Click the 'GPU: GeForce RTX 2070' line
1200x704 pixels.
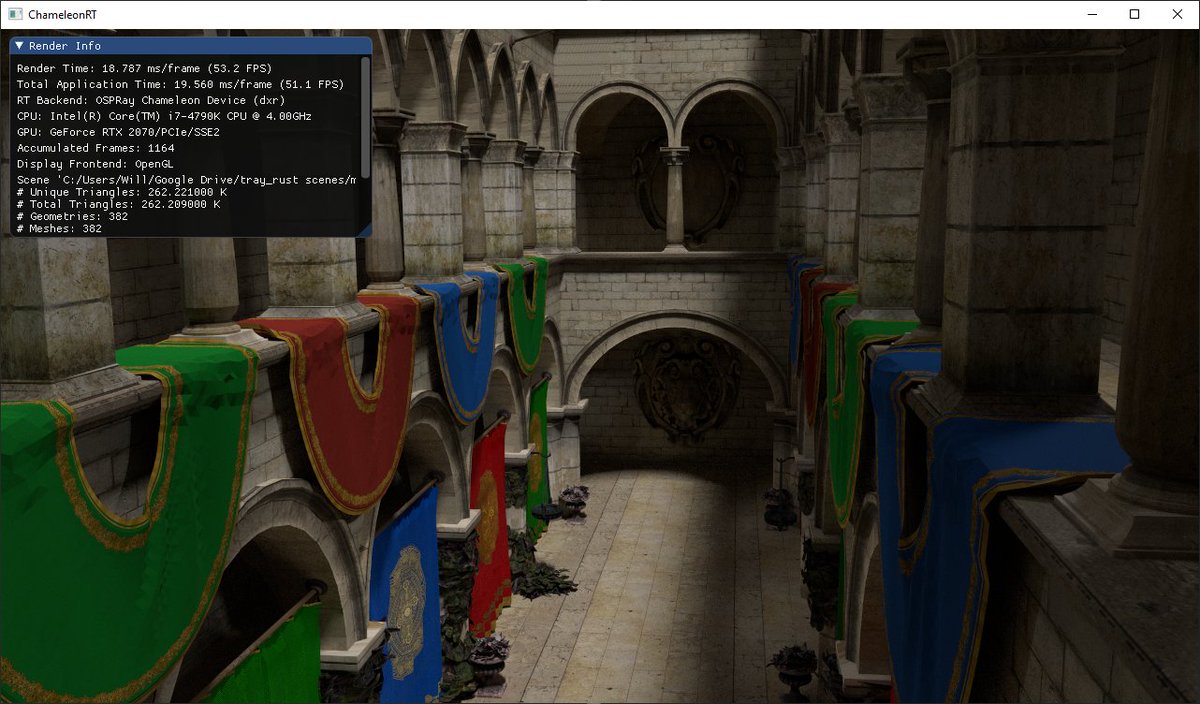click(118, 132)
